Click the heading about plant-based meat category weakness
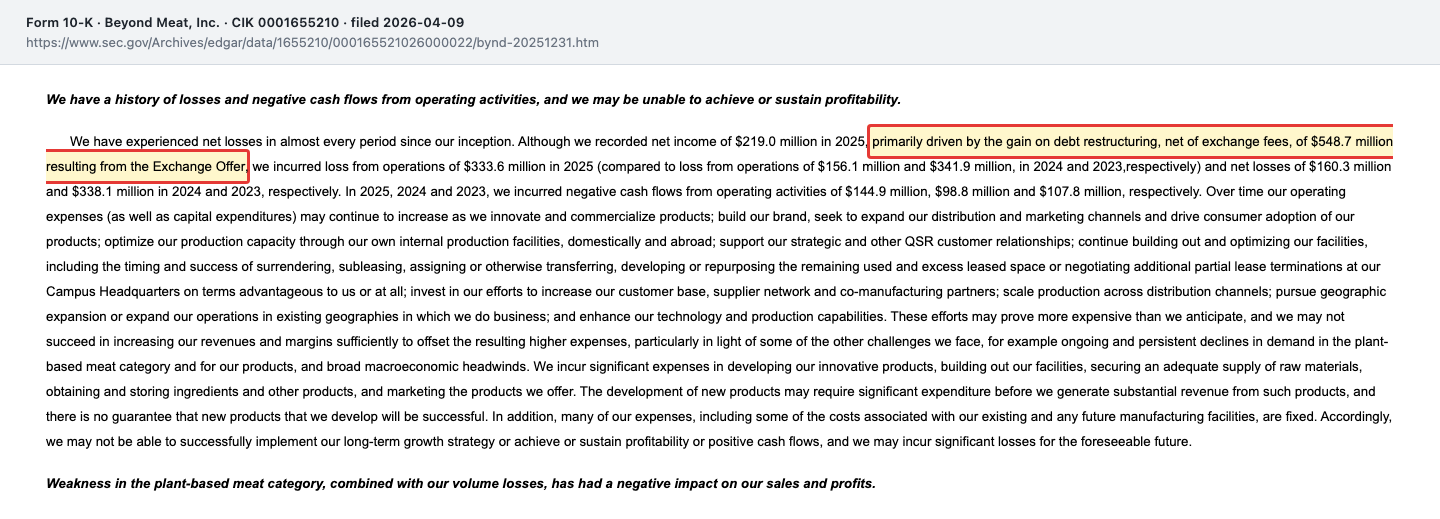This screenshot has height=519, width=1440. click(461, 483)
